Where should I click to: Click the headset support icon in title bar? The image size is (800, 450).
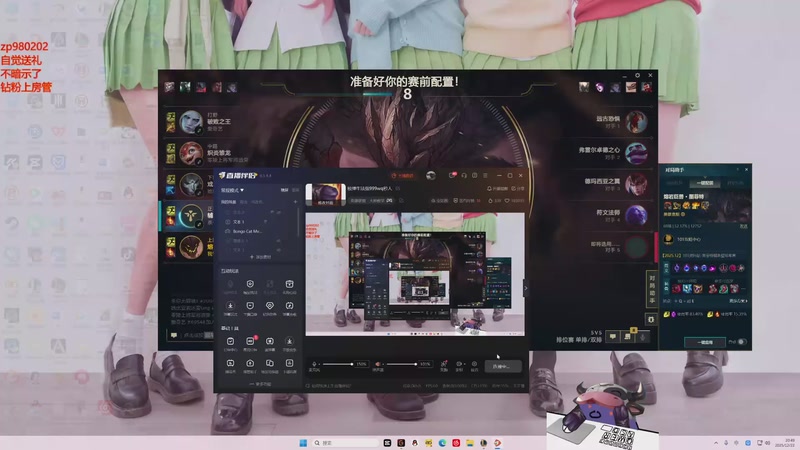(x=464, y=176)
